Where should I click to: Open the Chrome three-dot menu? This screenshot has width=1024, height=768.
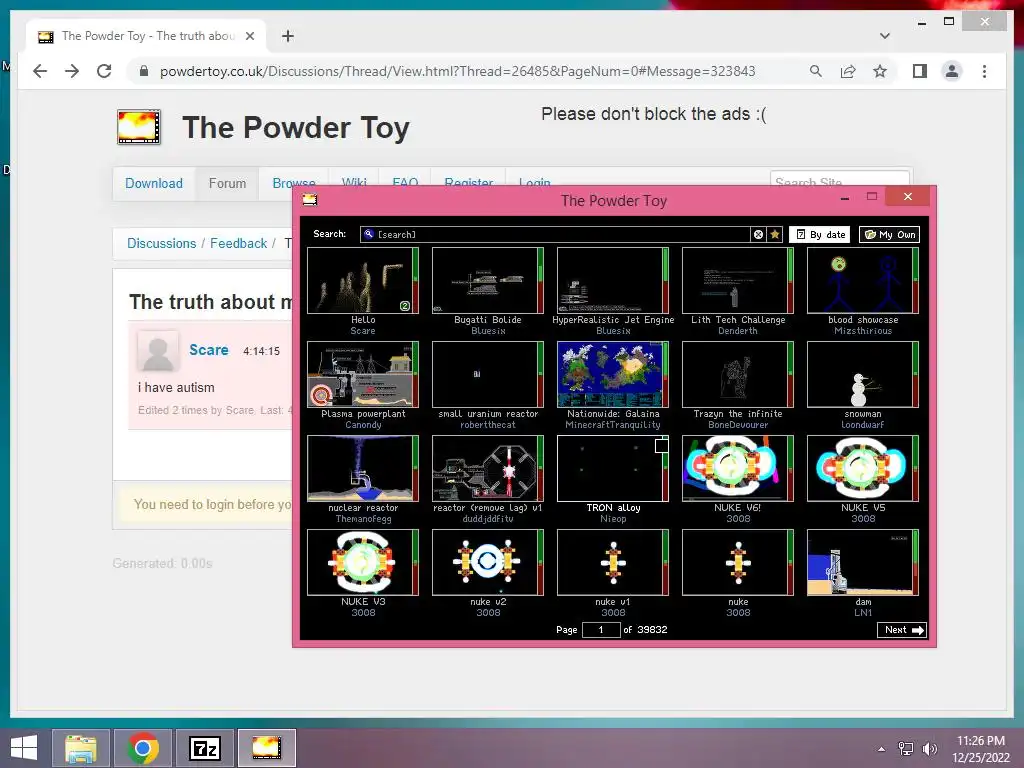(x=984, y=71)
